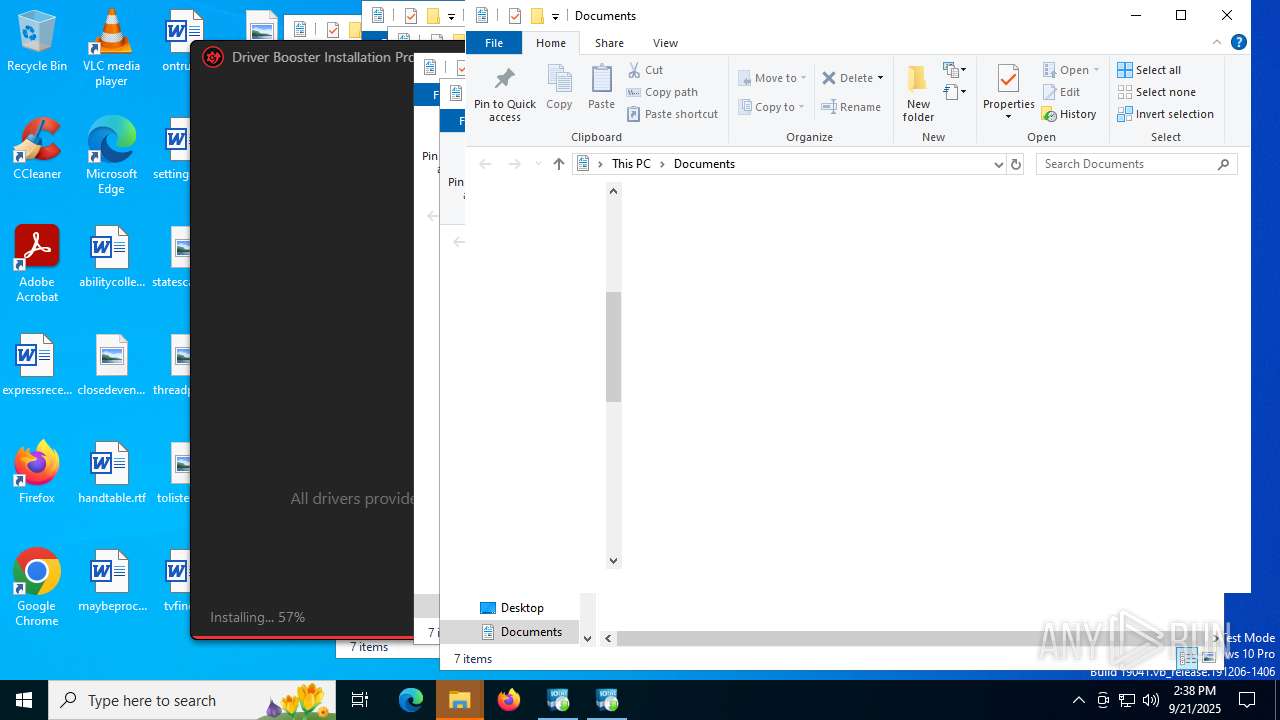Screen dimensions: 1280x720
Task: Click the Paste icon in the ribbon
Action: point(601,87)
